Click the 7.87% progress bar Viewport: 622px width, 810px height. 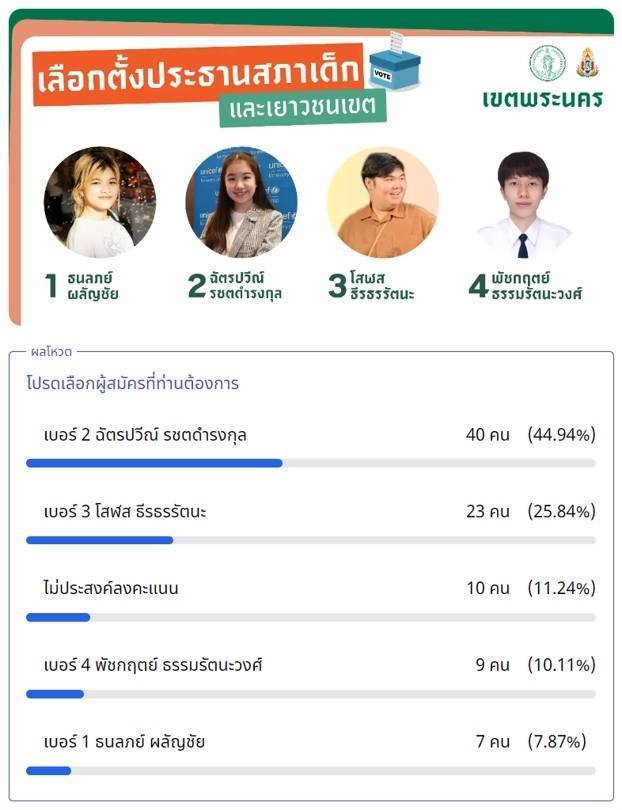pos(311,771)
